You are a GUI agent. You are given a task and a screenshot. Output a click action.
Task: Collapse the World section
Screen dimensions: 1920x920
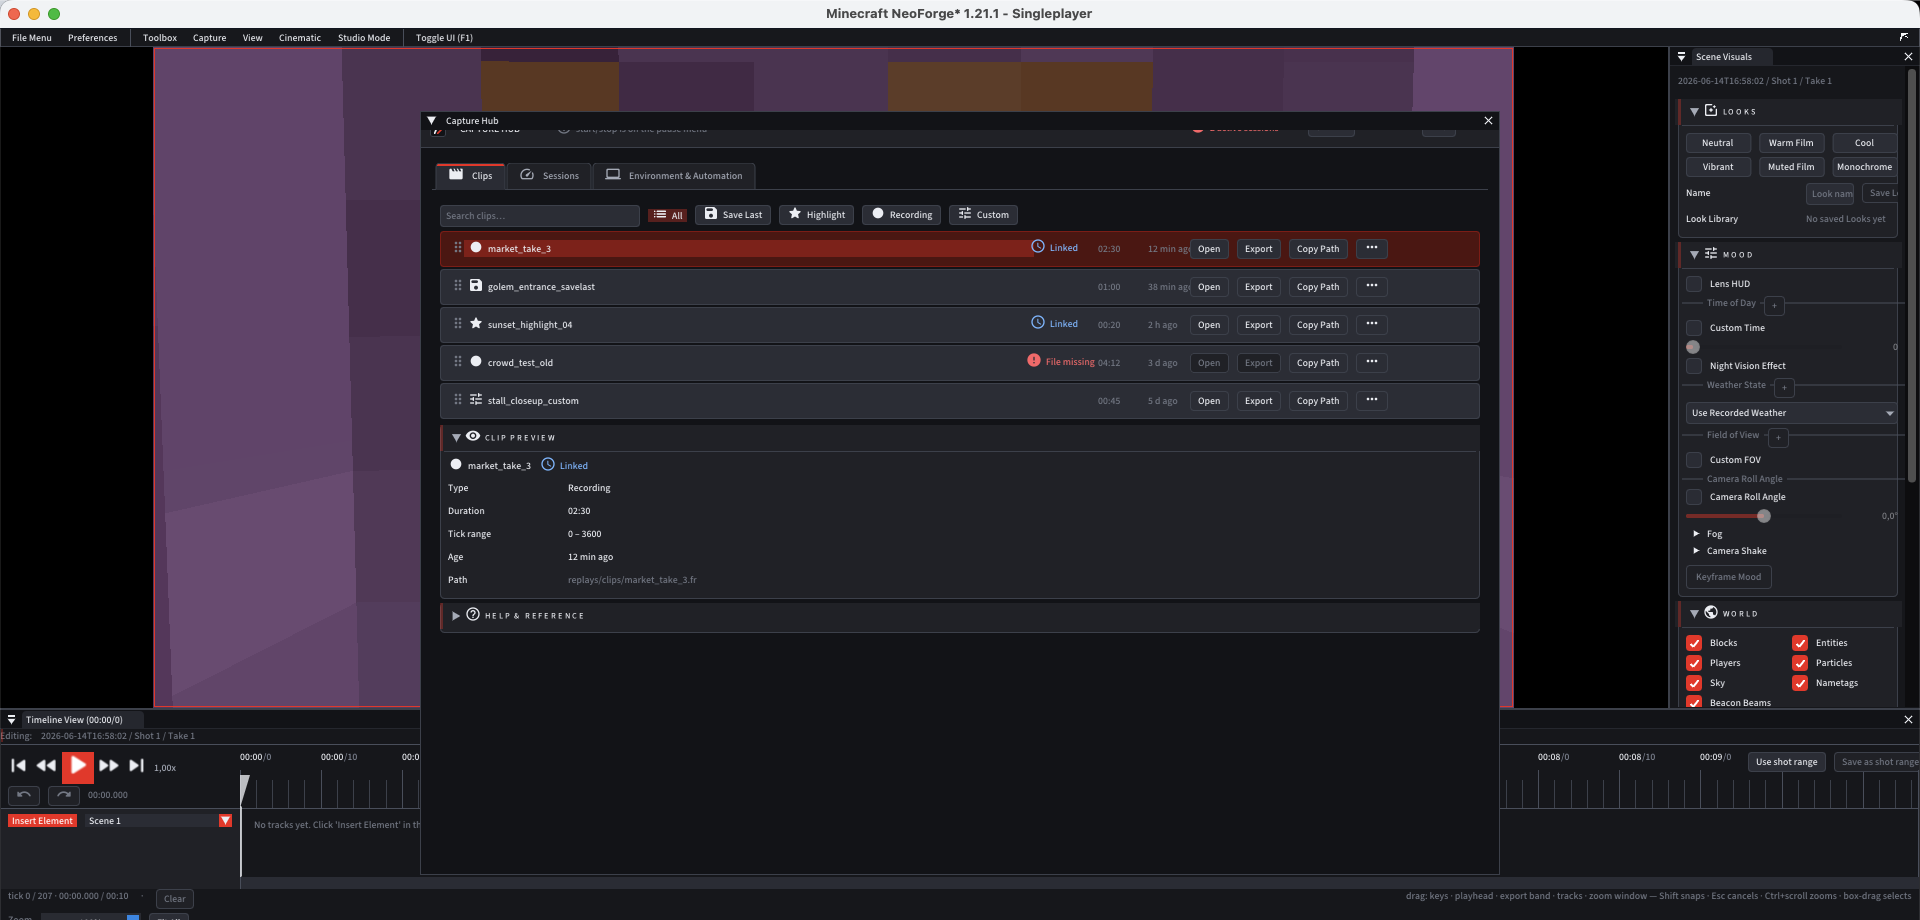click(x=1694, y=613)
